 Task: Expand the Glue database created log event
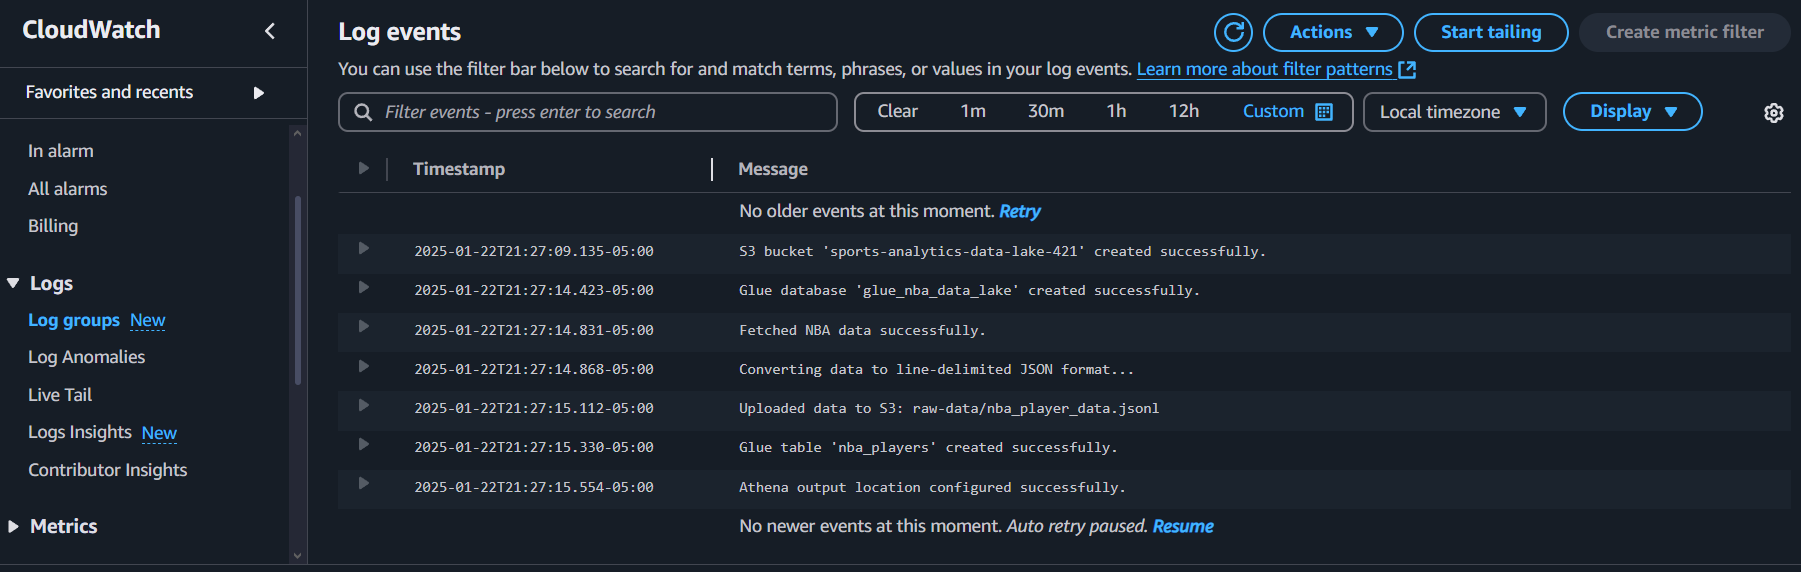coord(364,287)
